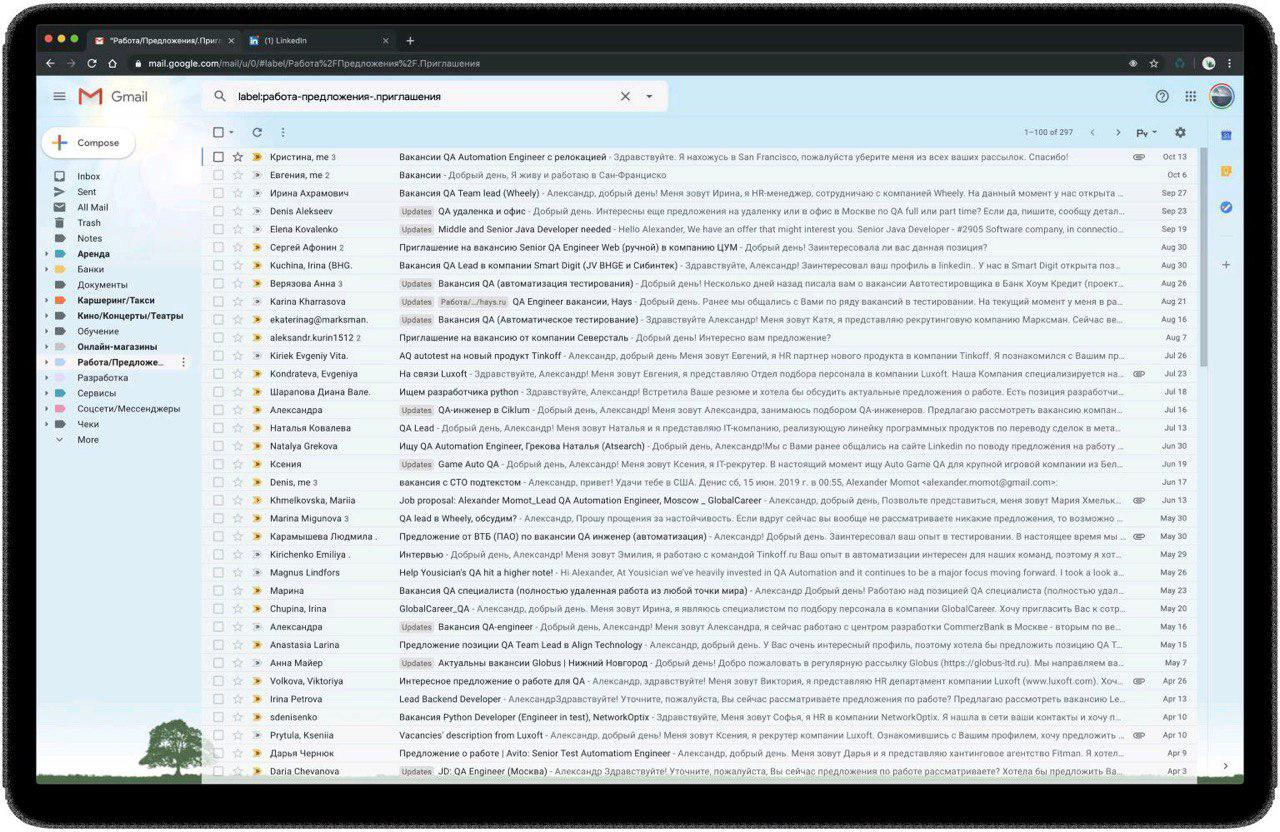Open the Tasks icon in the side panel
Viewport: 1280px width, 832px height.
coord(1226,207)
